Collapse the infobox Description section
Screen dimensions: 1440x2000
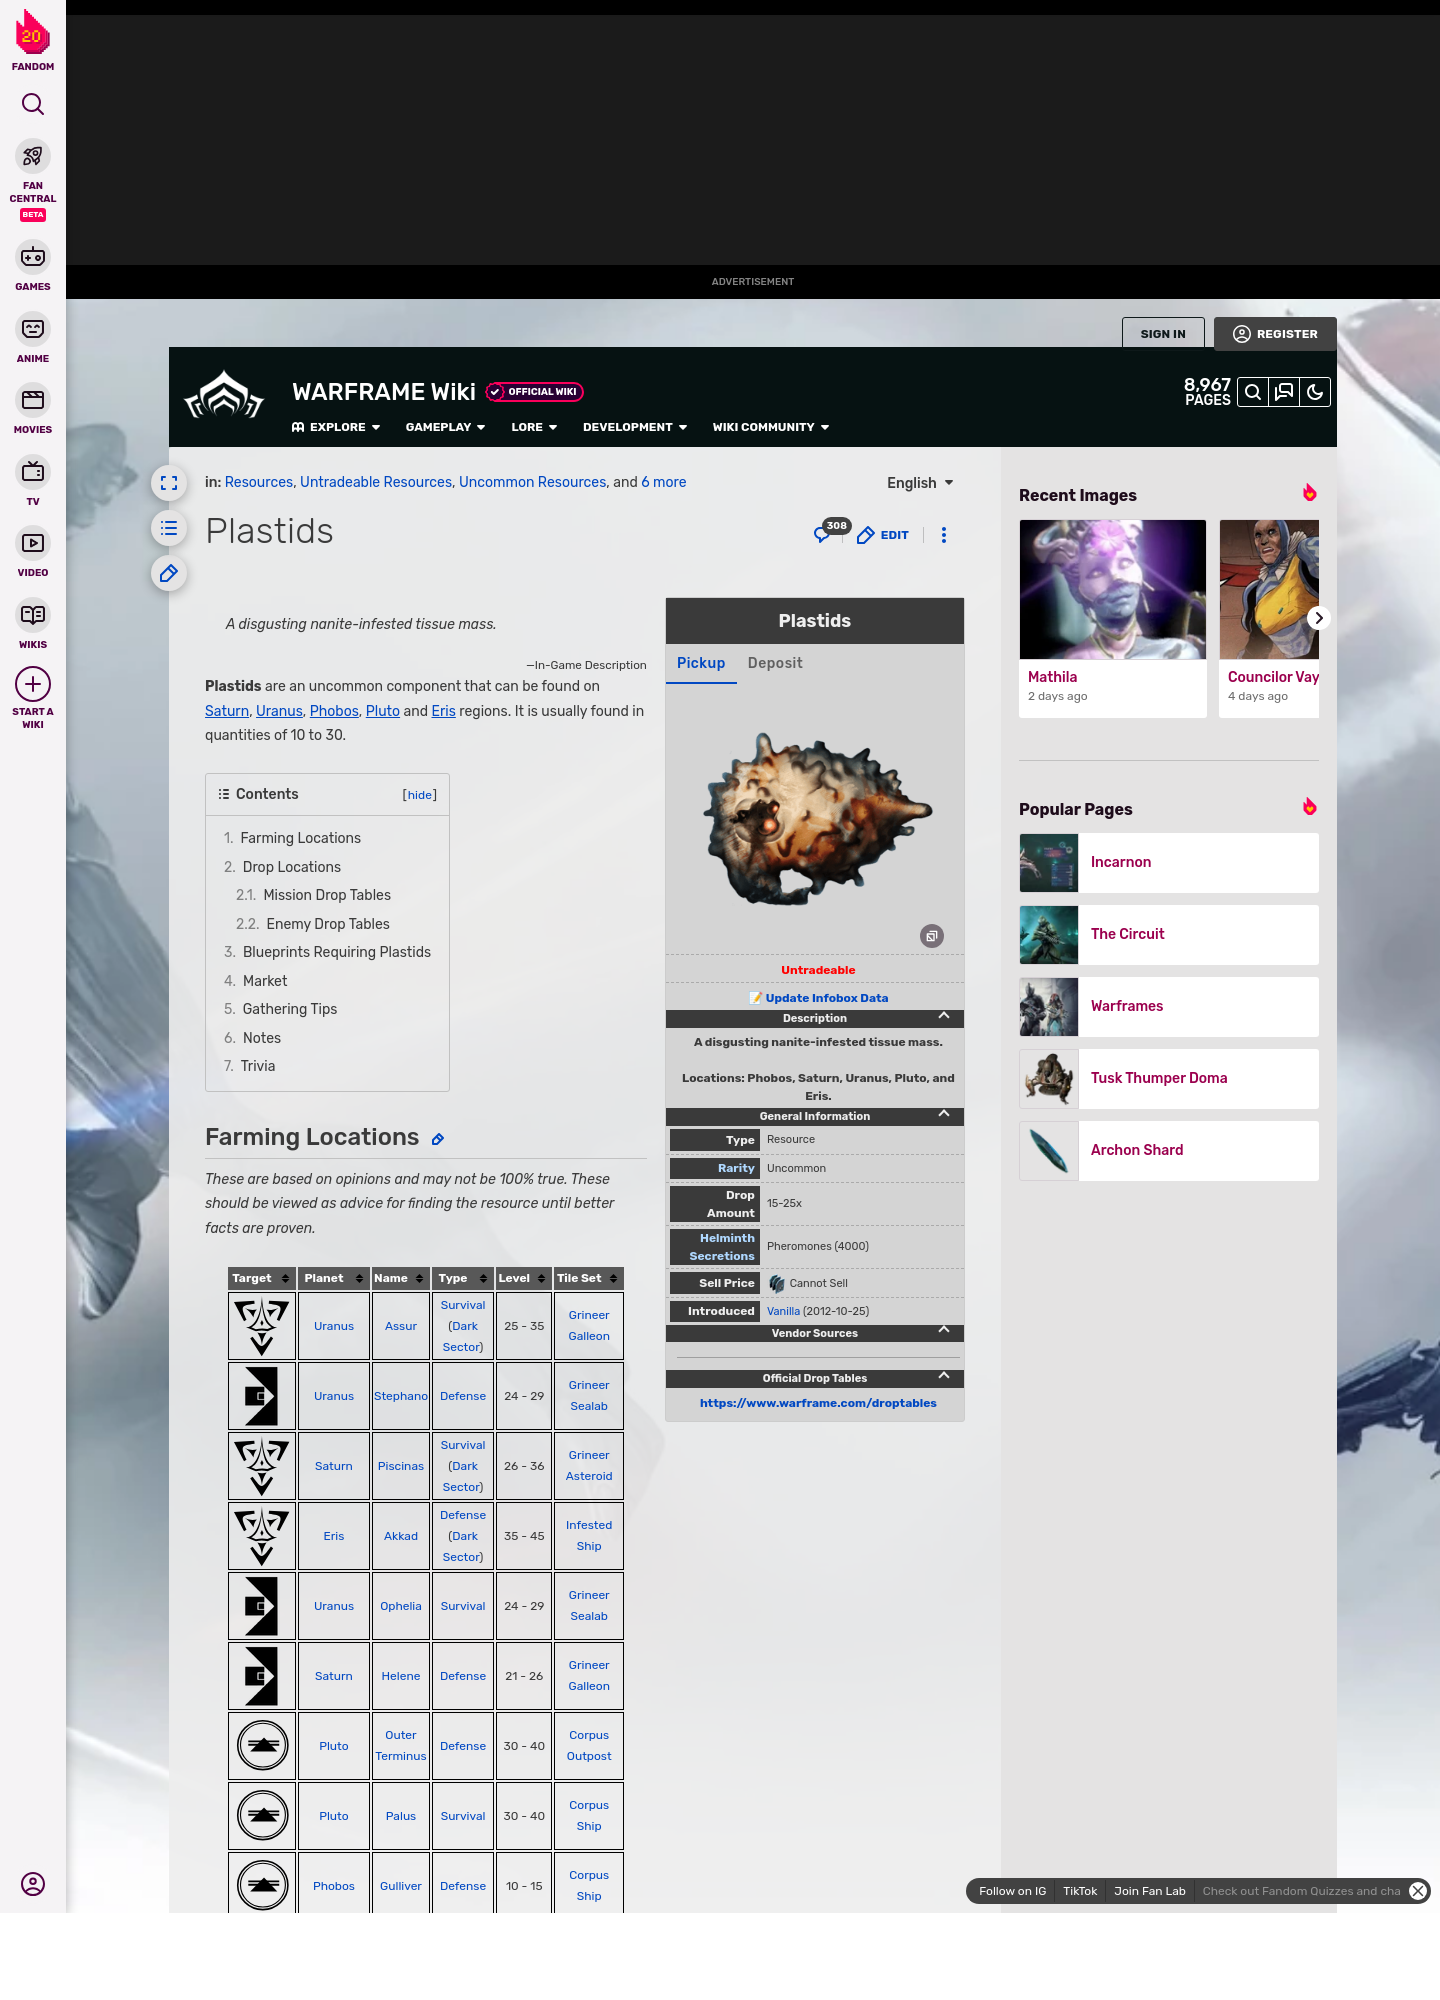(944, 1016)
